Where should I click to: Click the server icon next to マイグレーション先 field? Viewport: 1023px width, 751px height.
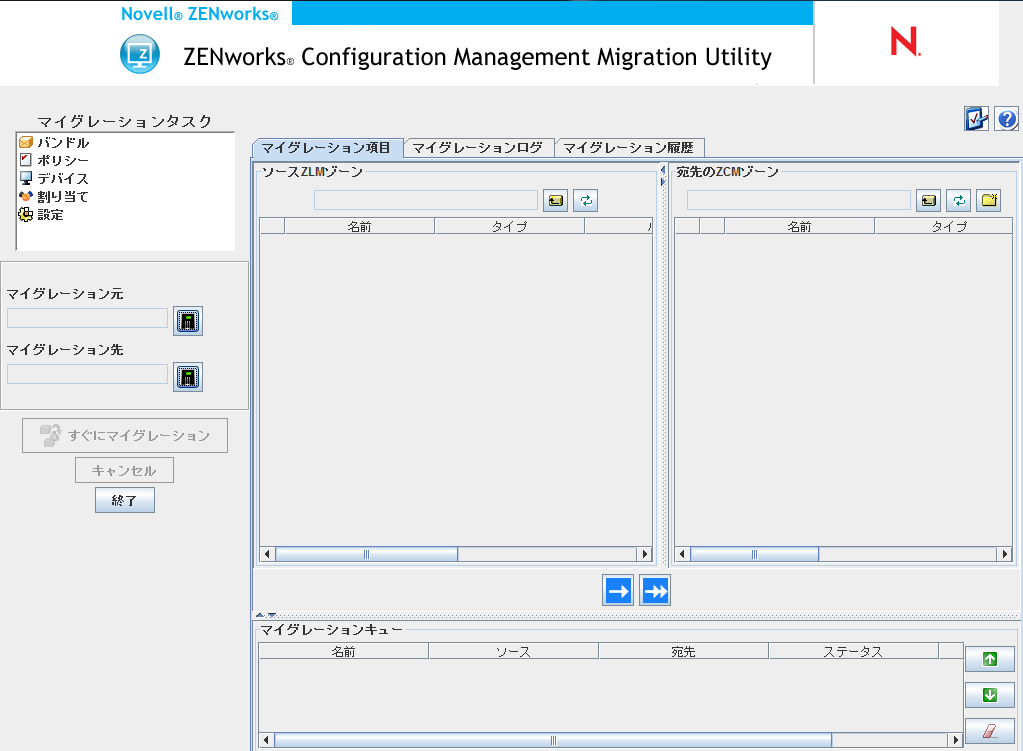tap(188, 377)
